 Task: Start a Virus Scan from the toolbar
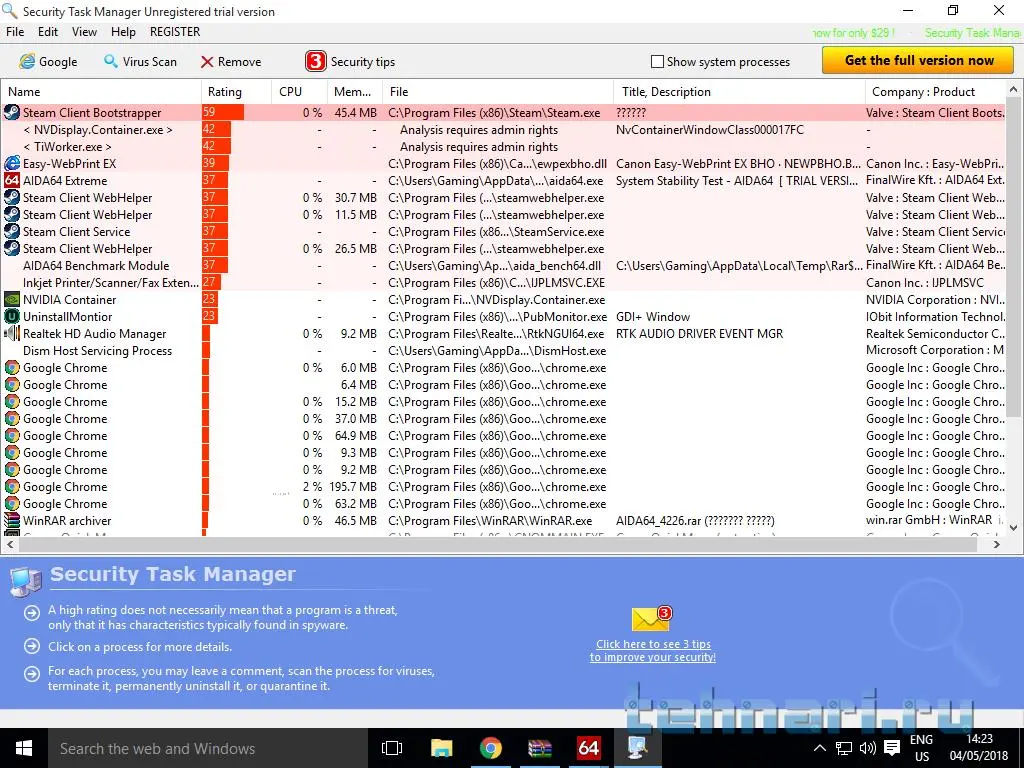(x=140, y=61)
